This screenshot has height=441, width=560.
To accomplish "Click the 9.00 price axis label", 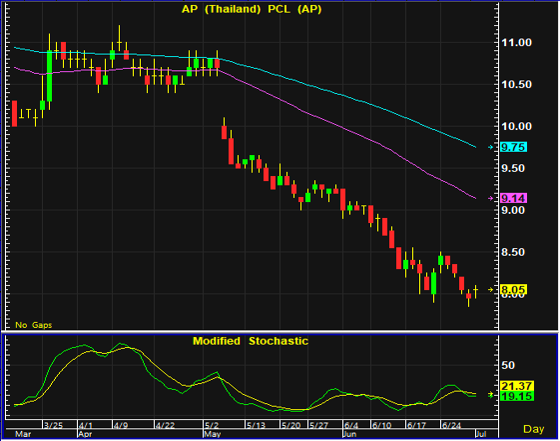I will pyautogui.click(x=513, y=210).
